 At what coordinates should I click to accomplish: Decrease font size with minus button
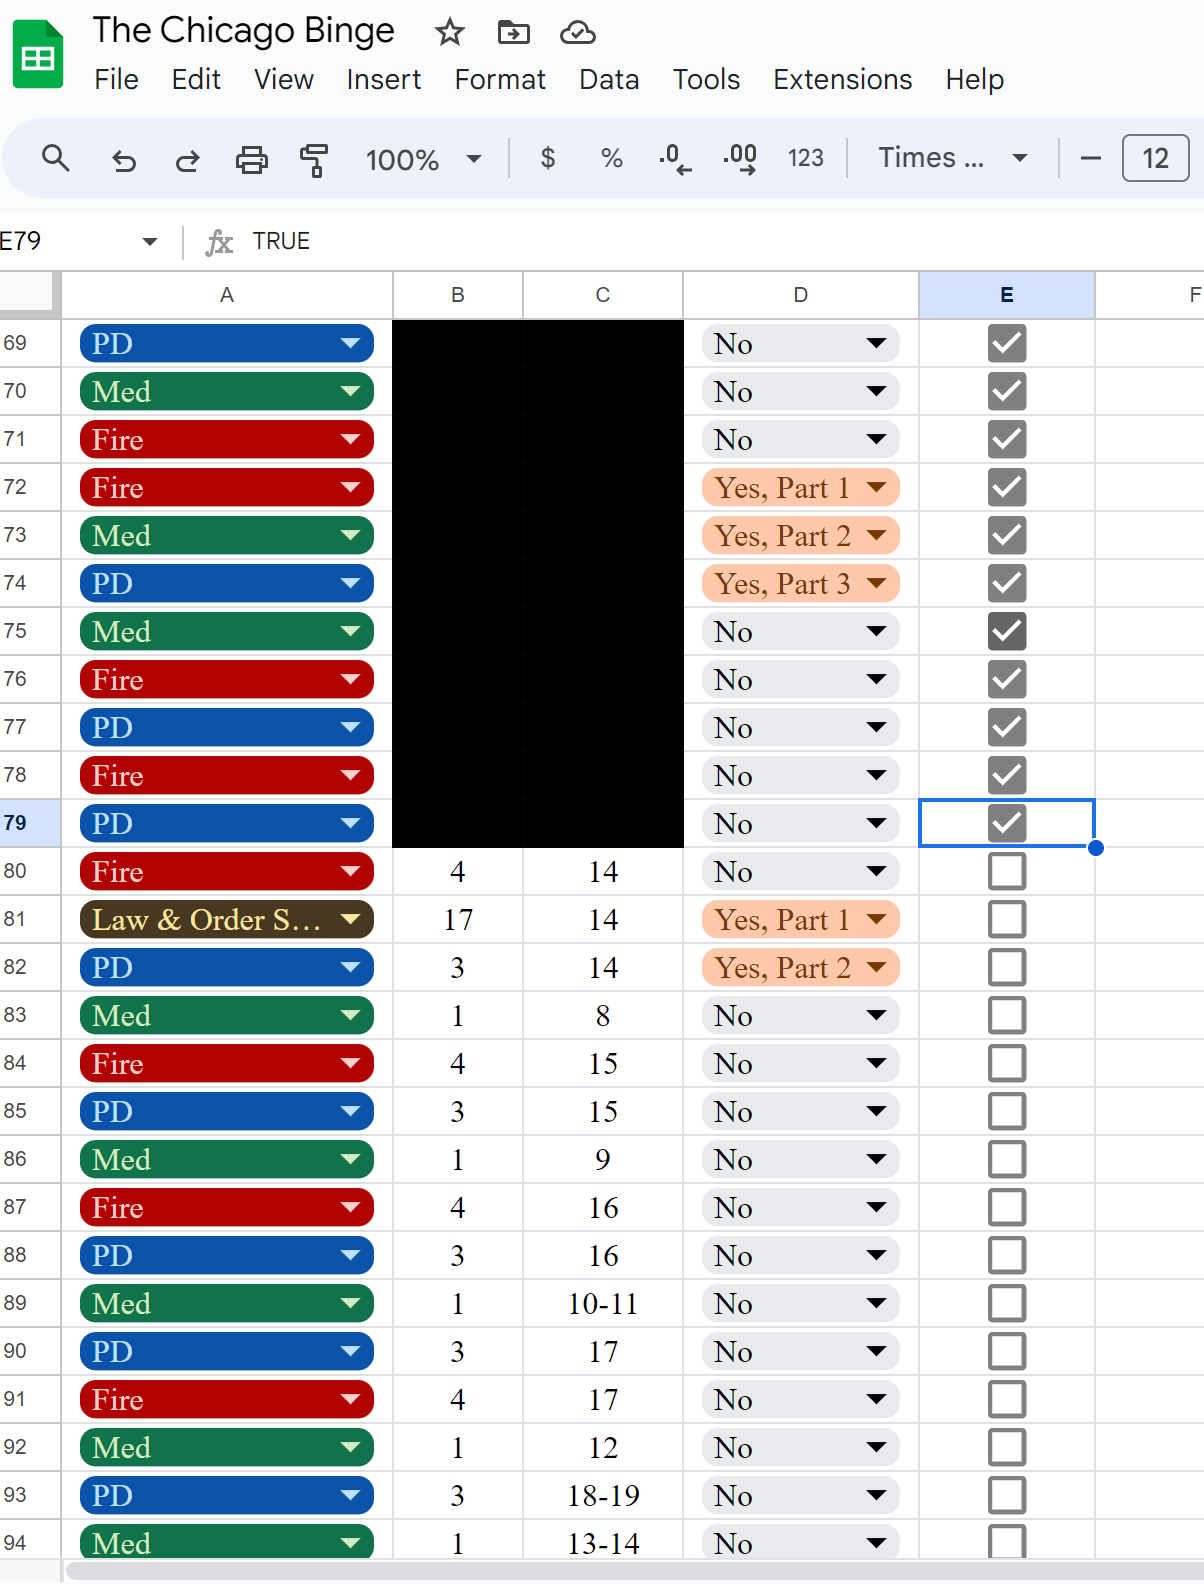click(1091, 158)
